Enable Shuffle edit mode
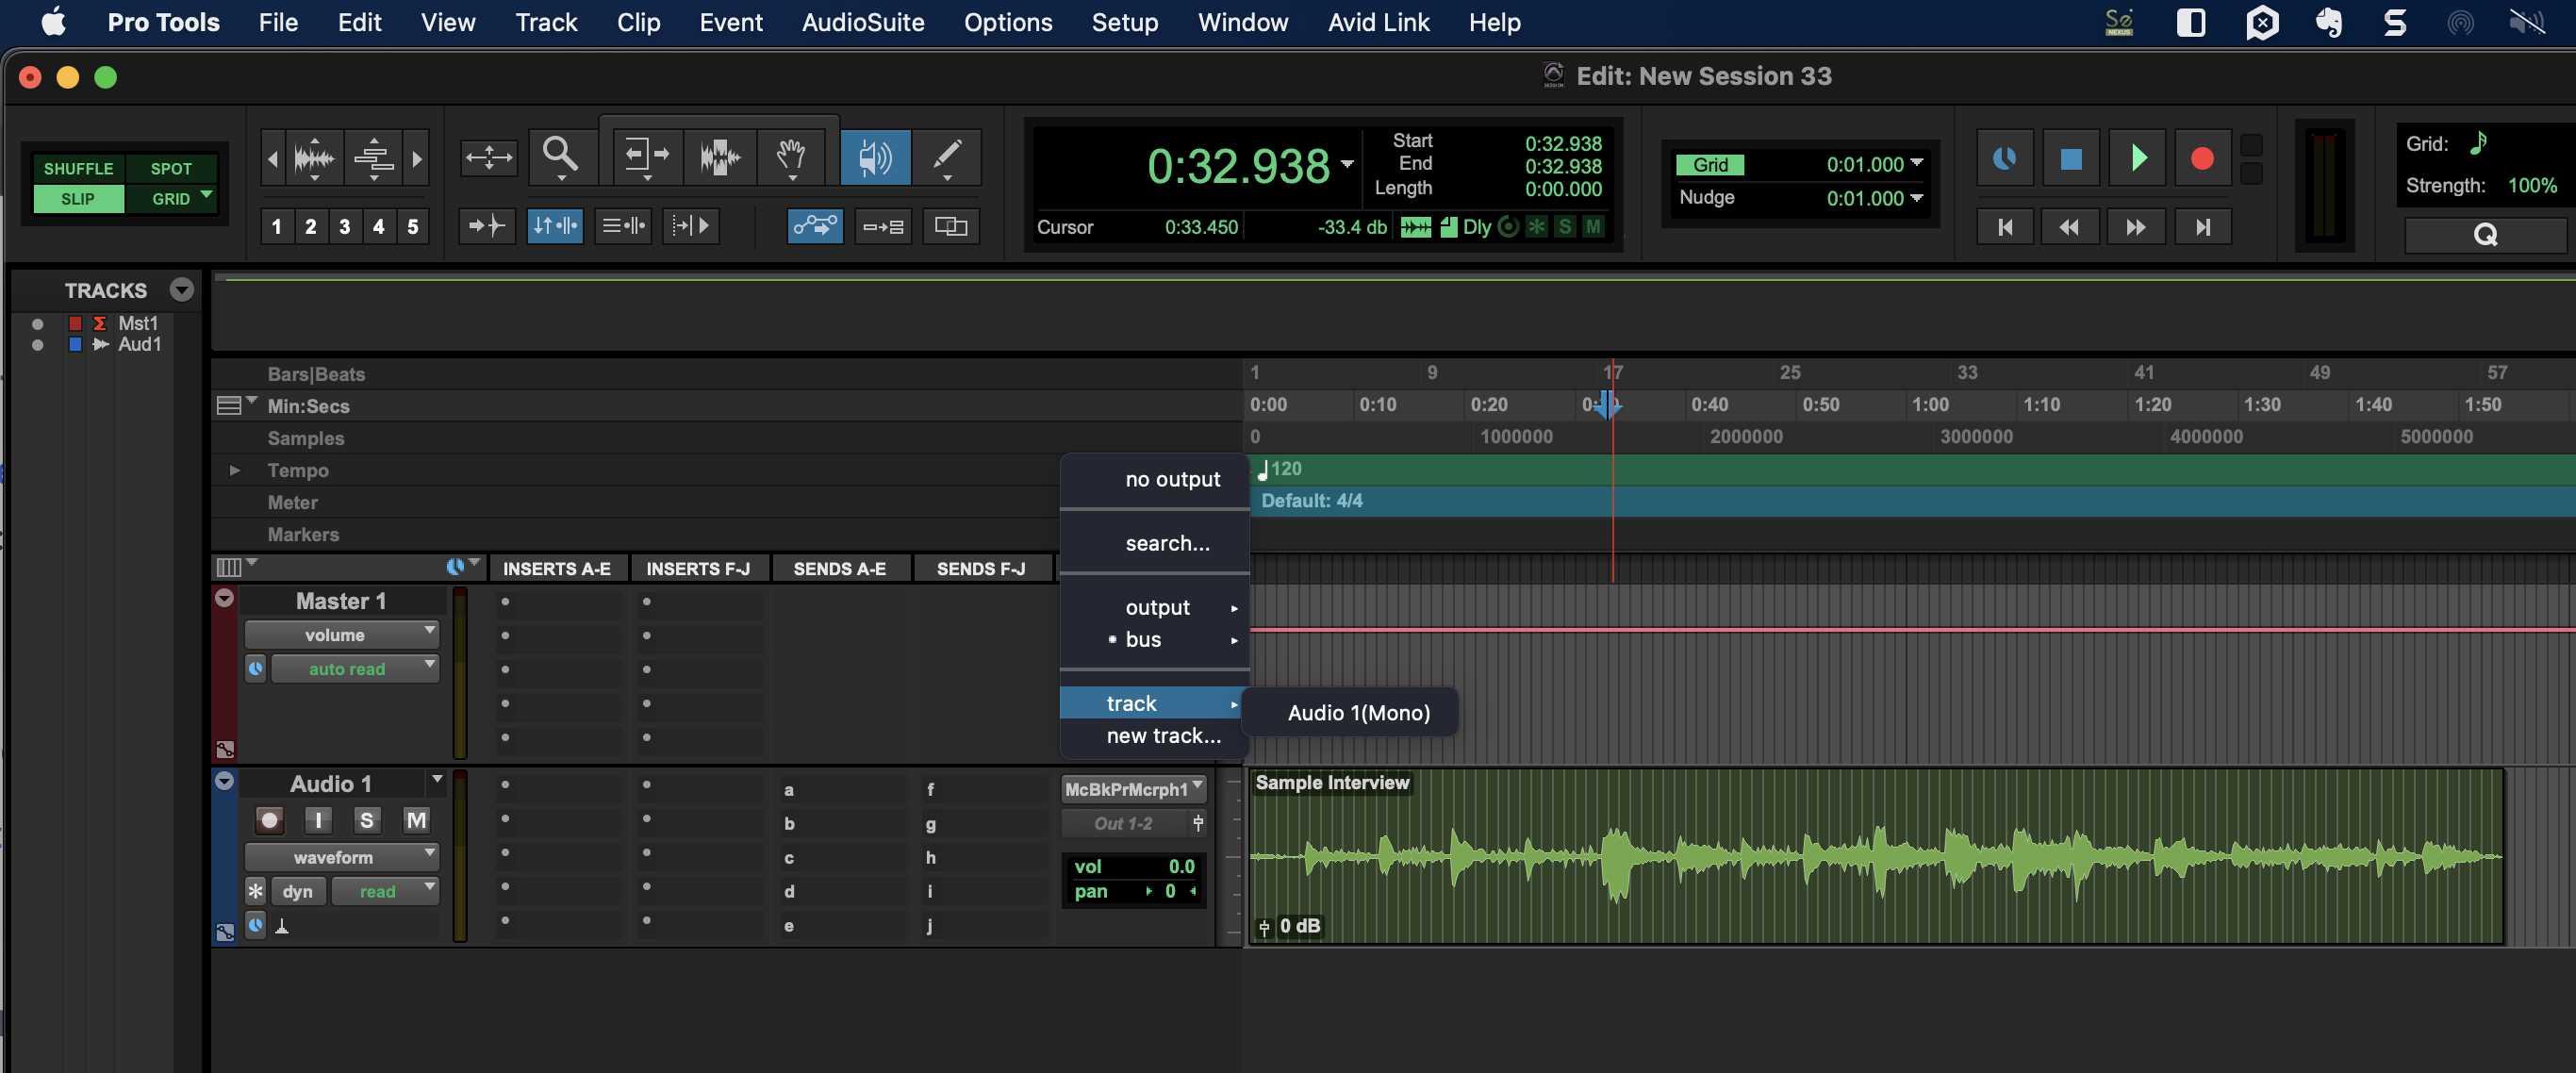This screenshot has height=1073, width=2576. pyautogui.click(x=78, y=169)
